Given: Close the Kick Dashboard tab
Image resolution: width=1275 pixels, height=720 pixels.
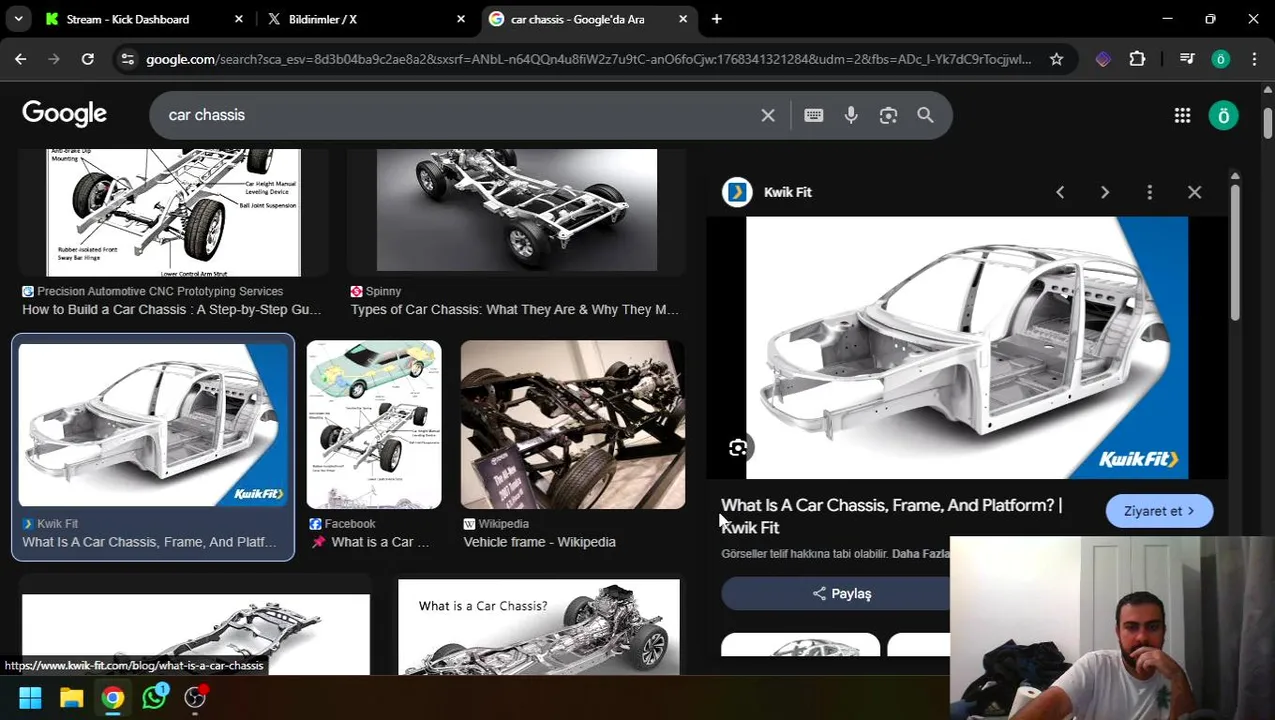Looking at the screenshot, I should click(x=238, y=19).
